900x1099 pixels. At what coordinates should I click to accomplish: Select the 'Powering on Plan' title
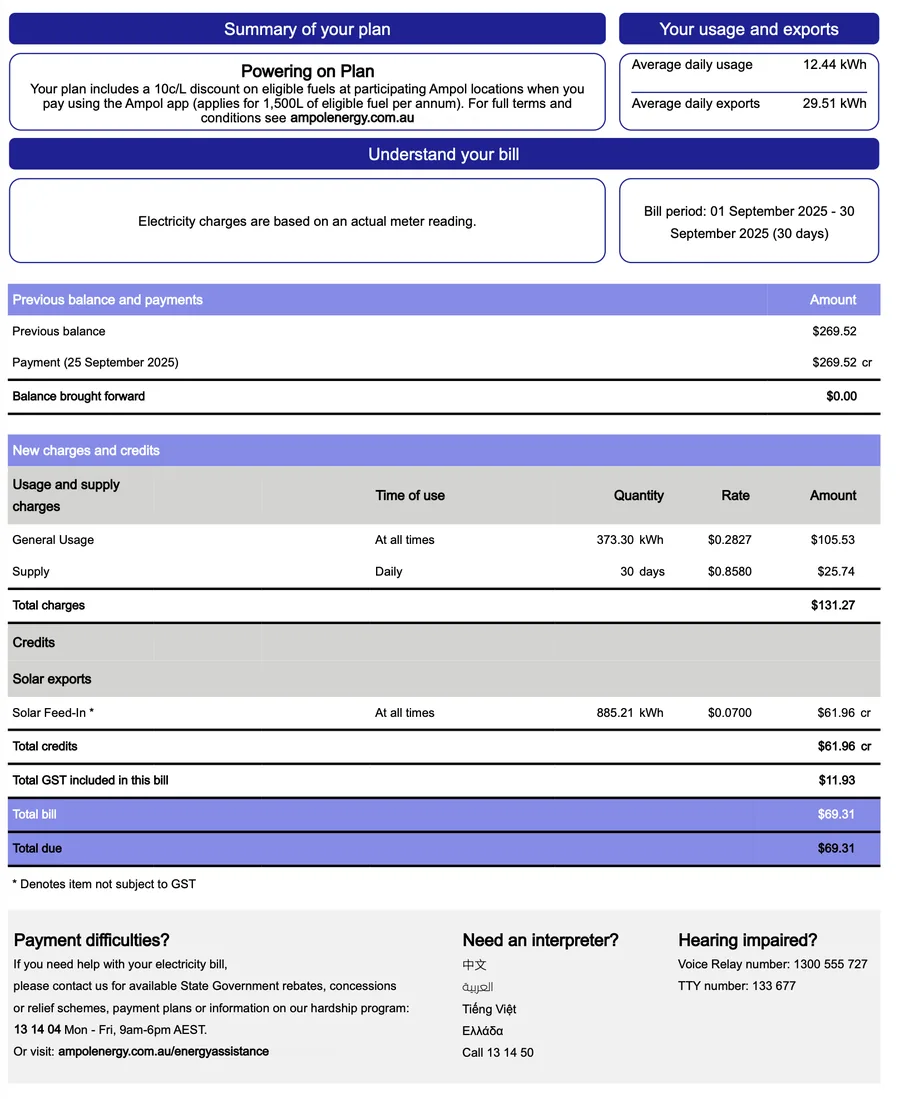[307, 71]
